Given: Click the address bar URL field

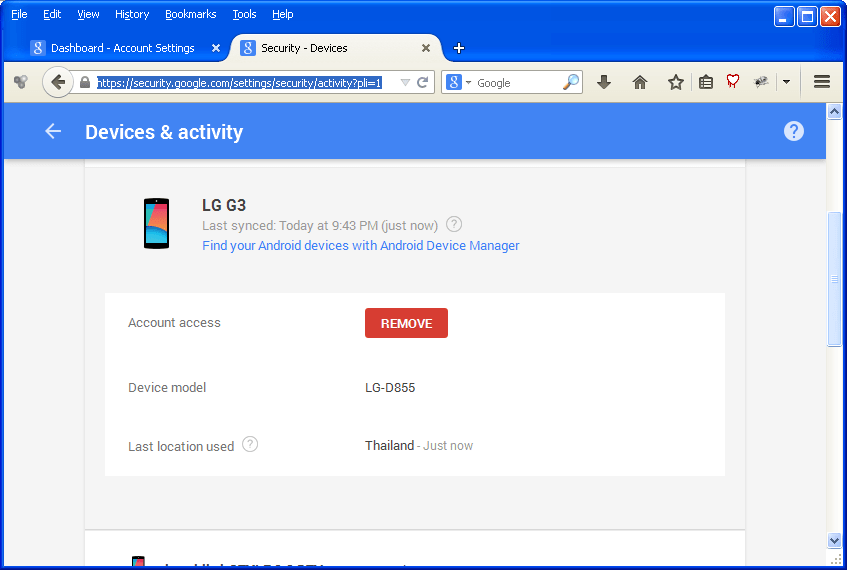Looking at the screenshot, I should [239, 83].
